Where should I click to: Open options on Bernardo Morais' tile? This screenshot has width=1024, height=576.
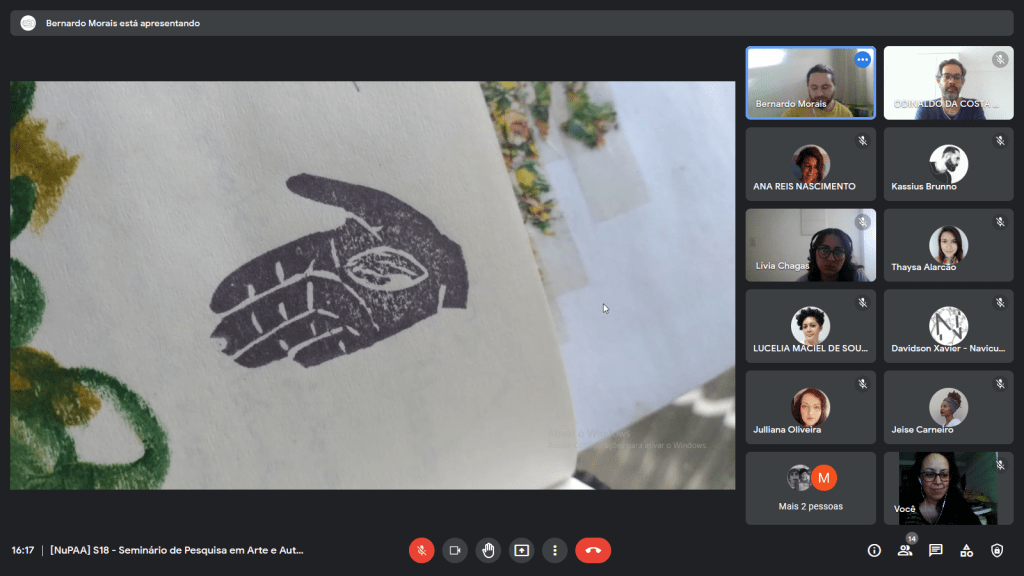(x=862, y=60)
